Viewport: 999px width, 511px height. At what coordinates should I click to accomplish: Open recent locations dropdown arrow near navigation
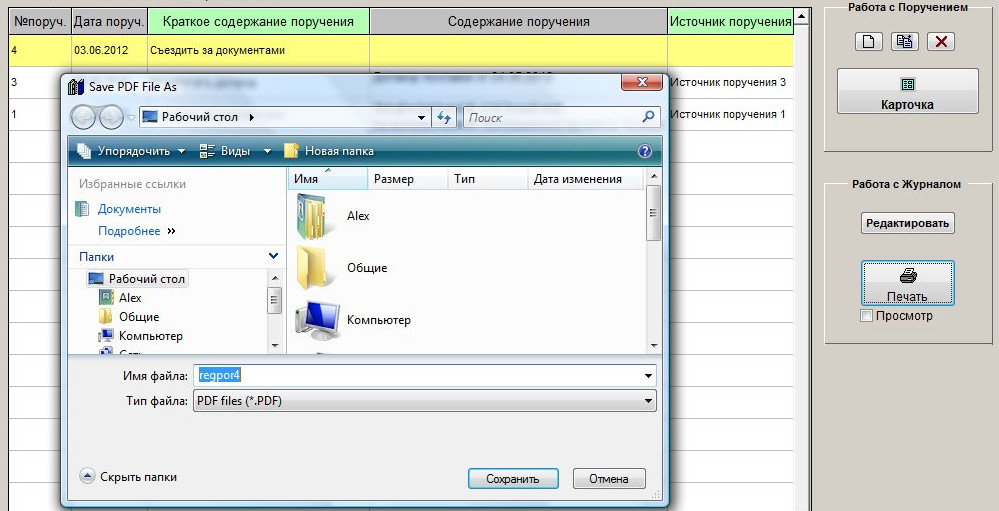131,118
